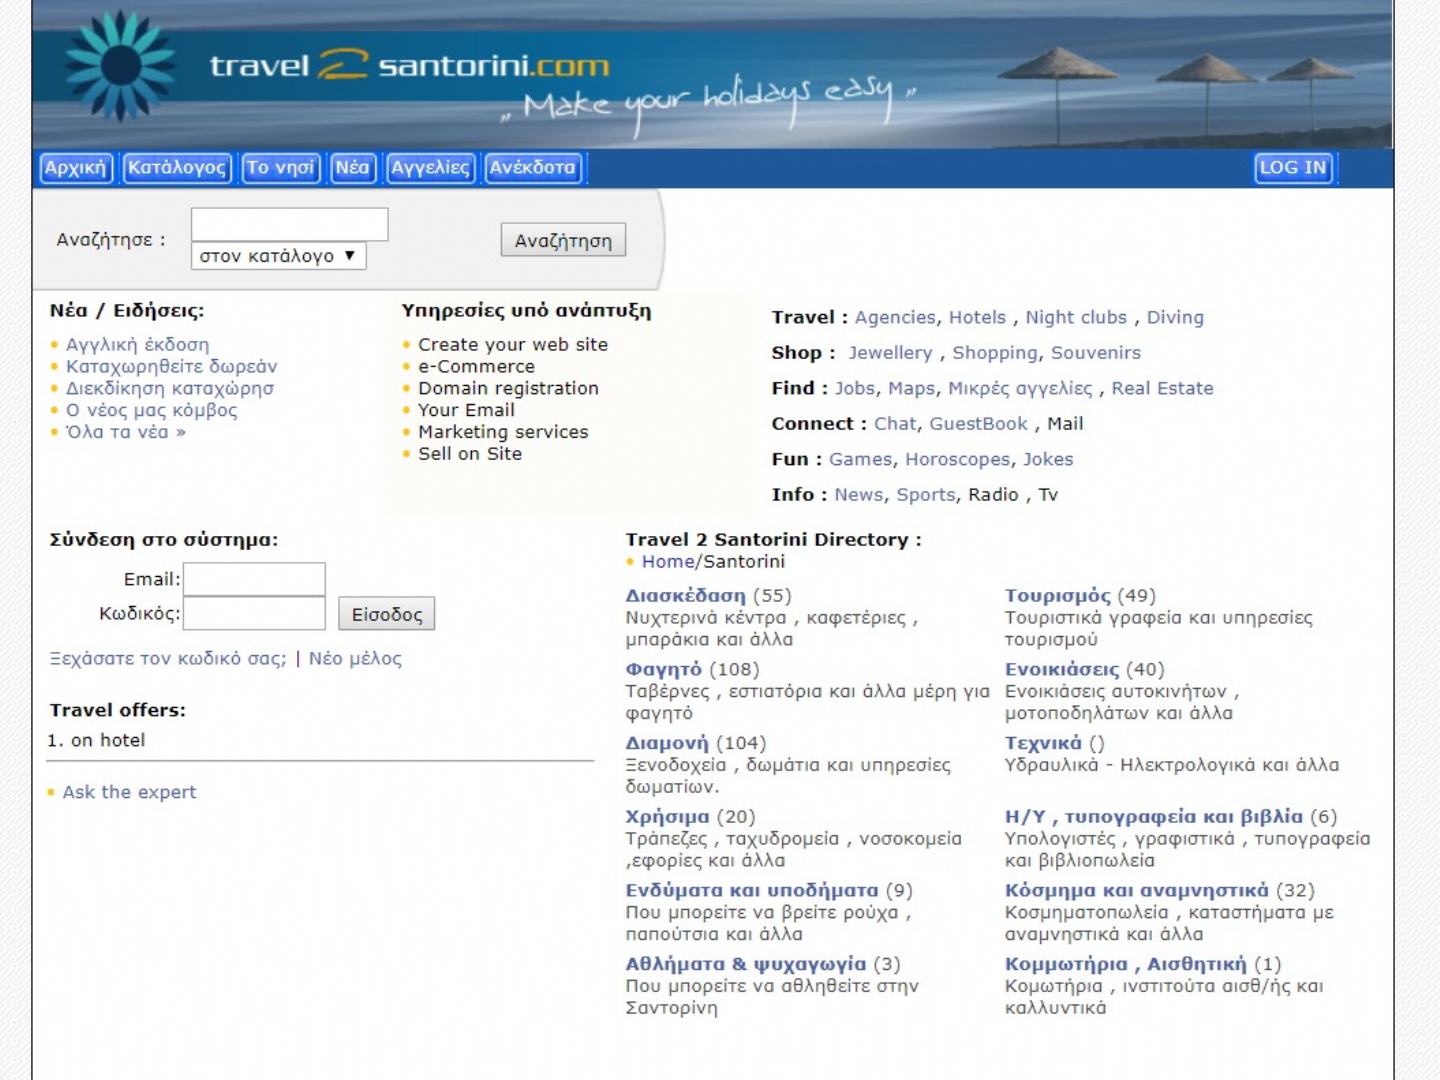Open the GuestBook link
Viewport: 1440px width, 1080px height.
tap(978, 424)
